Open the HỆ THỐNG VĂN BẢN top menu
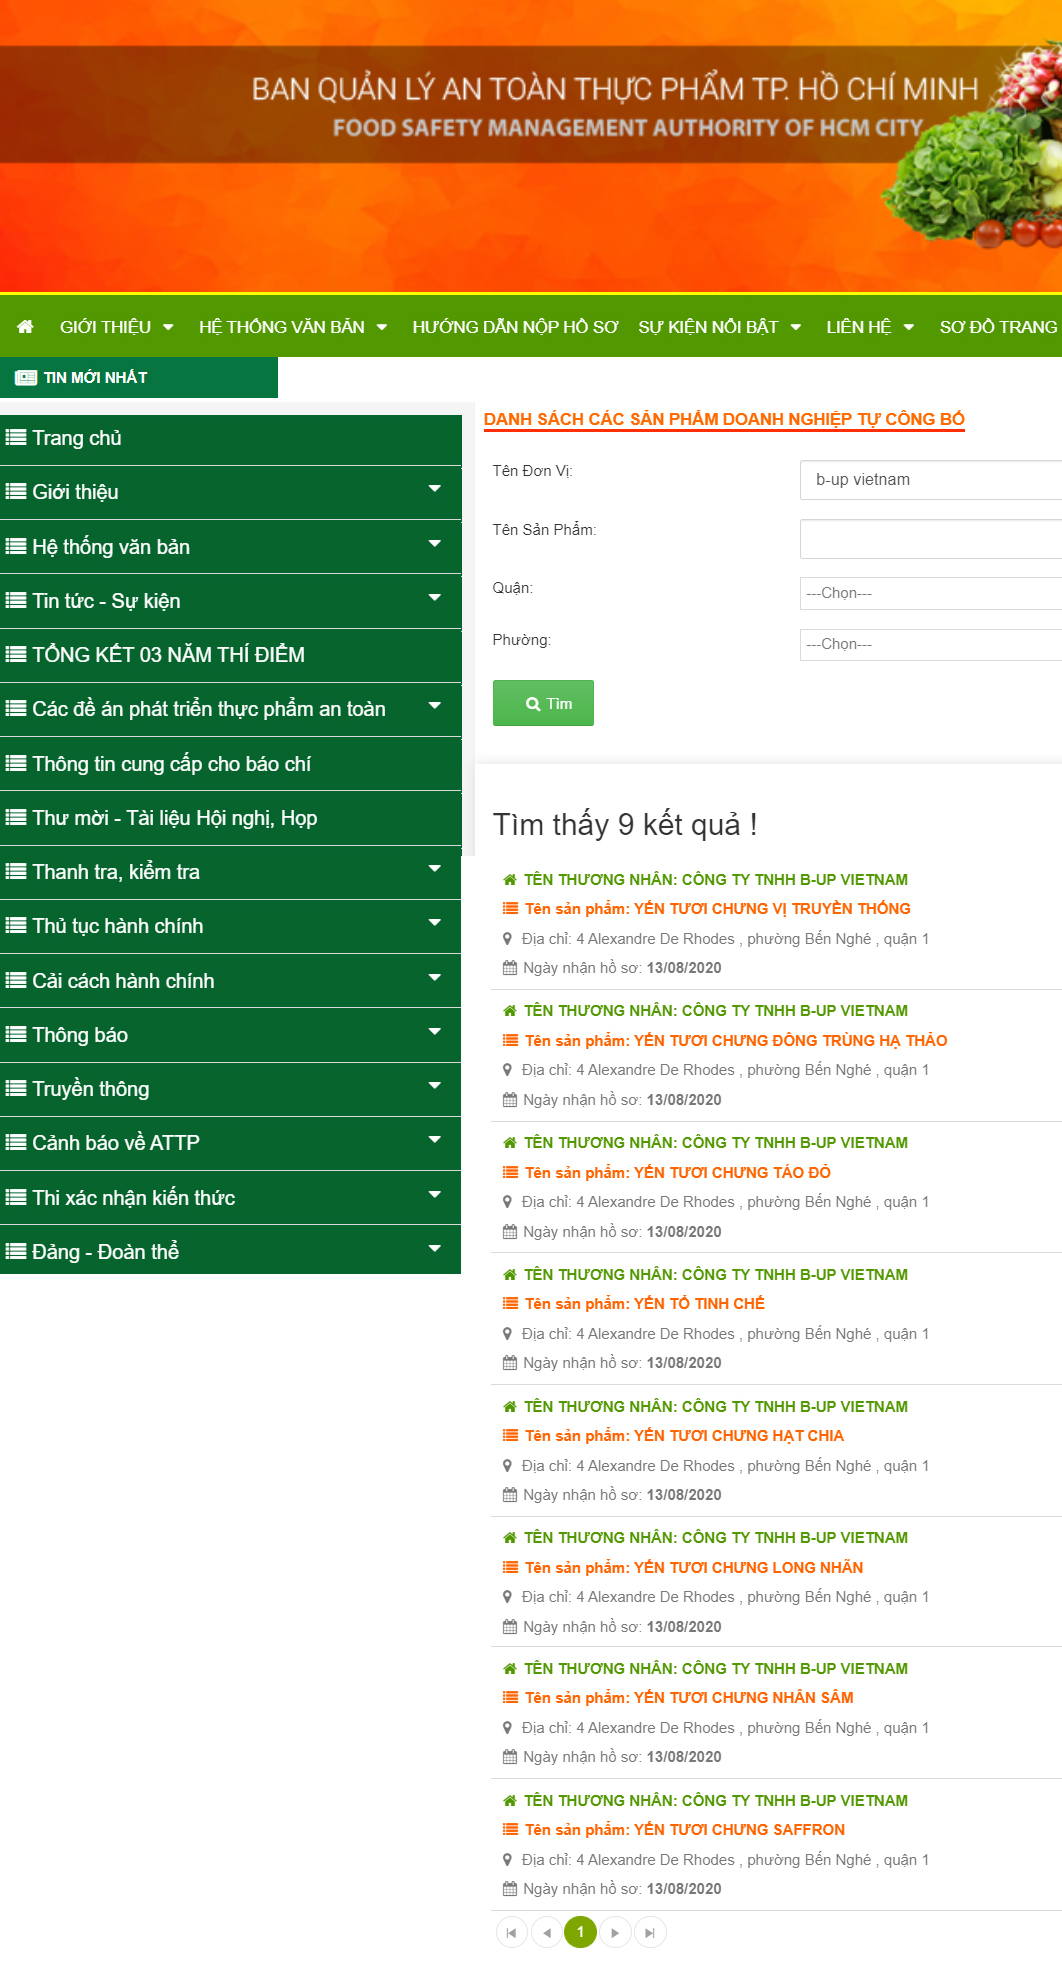Viewport: 1062px width, 1964px height. (292, 327)
